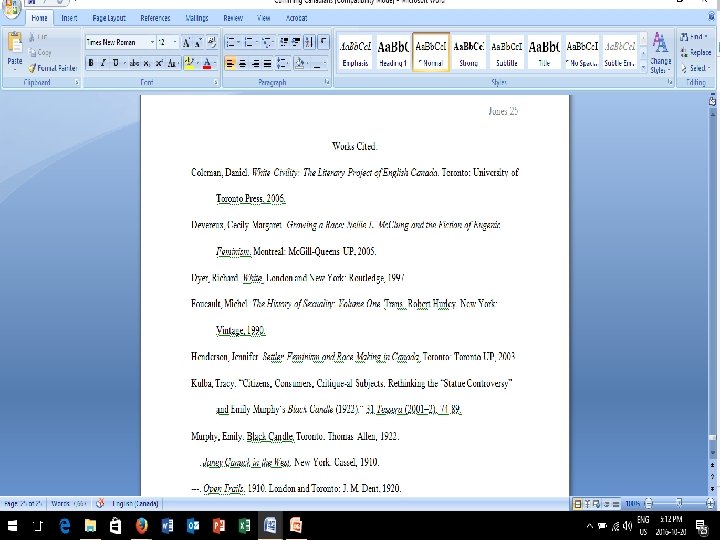
Task: Click the Change Case icon
Action: 173,63
